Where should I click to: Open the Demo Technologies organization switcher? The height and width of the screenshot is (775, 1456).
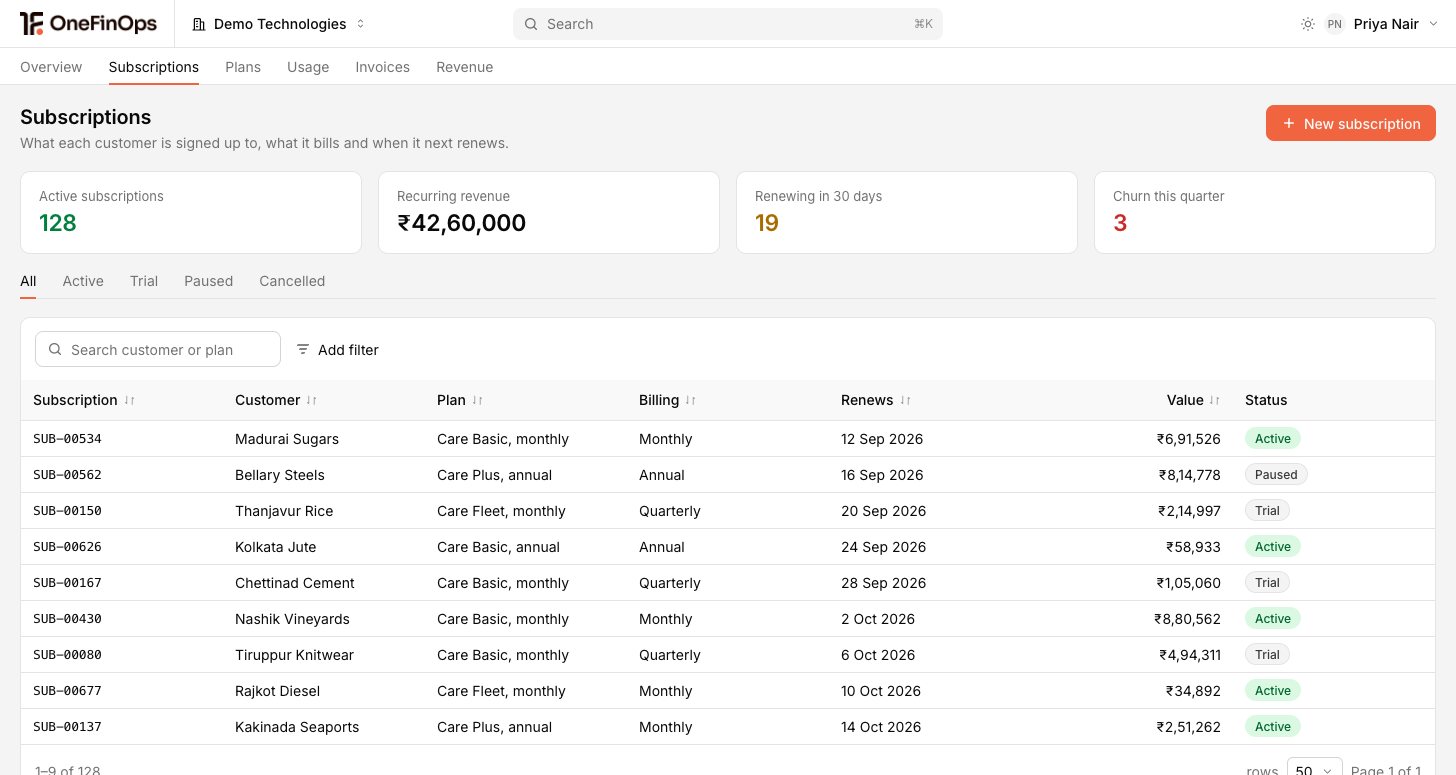pyautogui.click(x=279, y=24)
